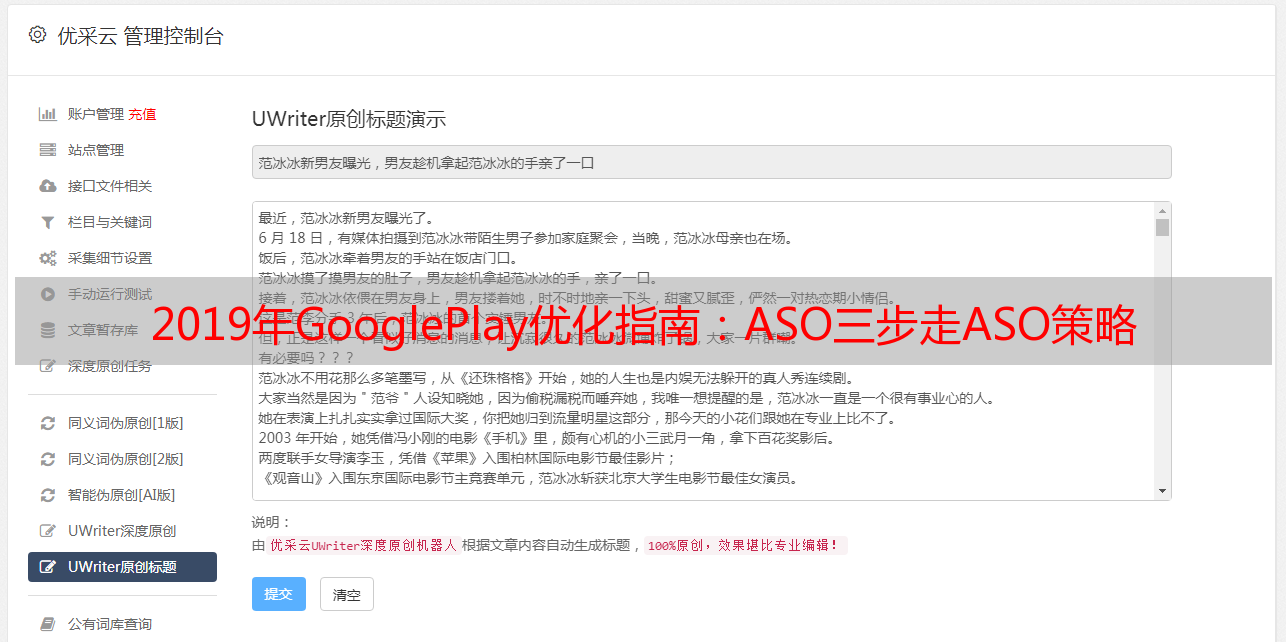Open 账户管理 in the sidebar

click(96, 114)
